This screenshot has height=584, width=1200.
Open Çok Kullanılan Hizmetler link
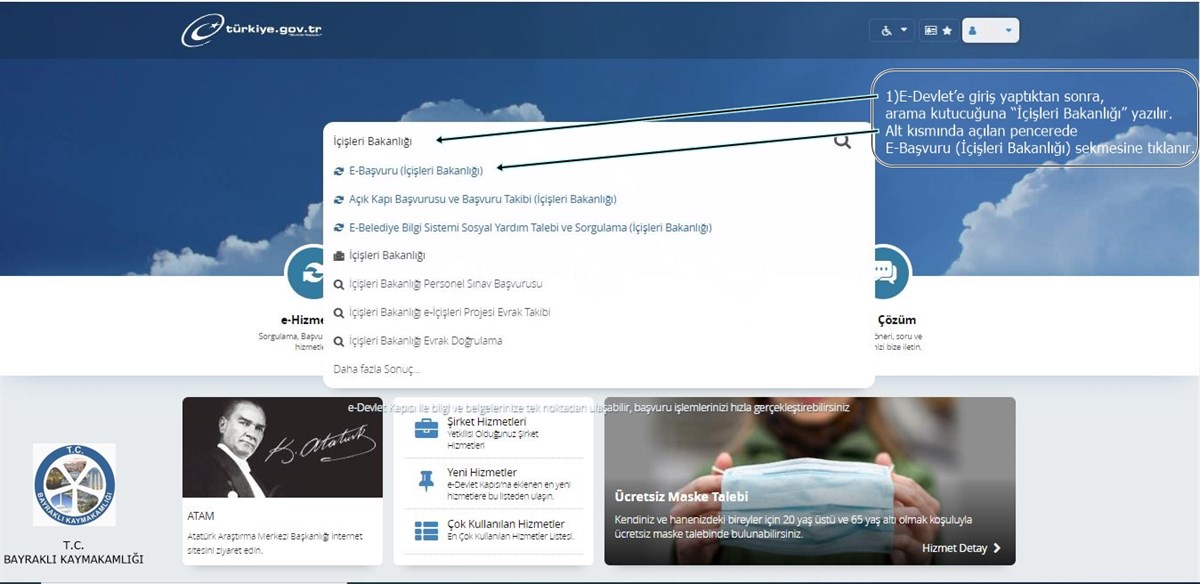pyautogui.click(x=506, y=524)
